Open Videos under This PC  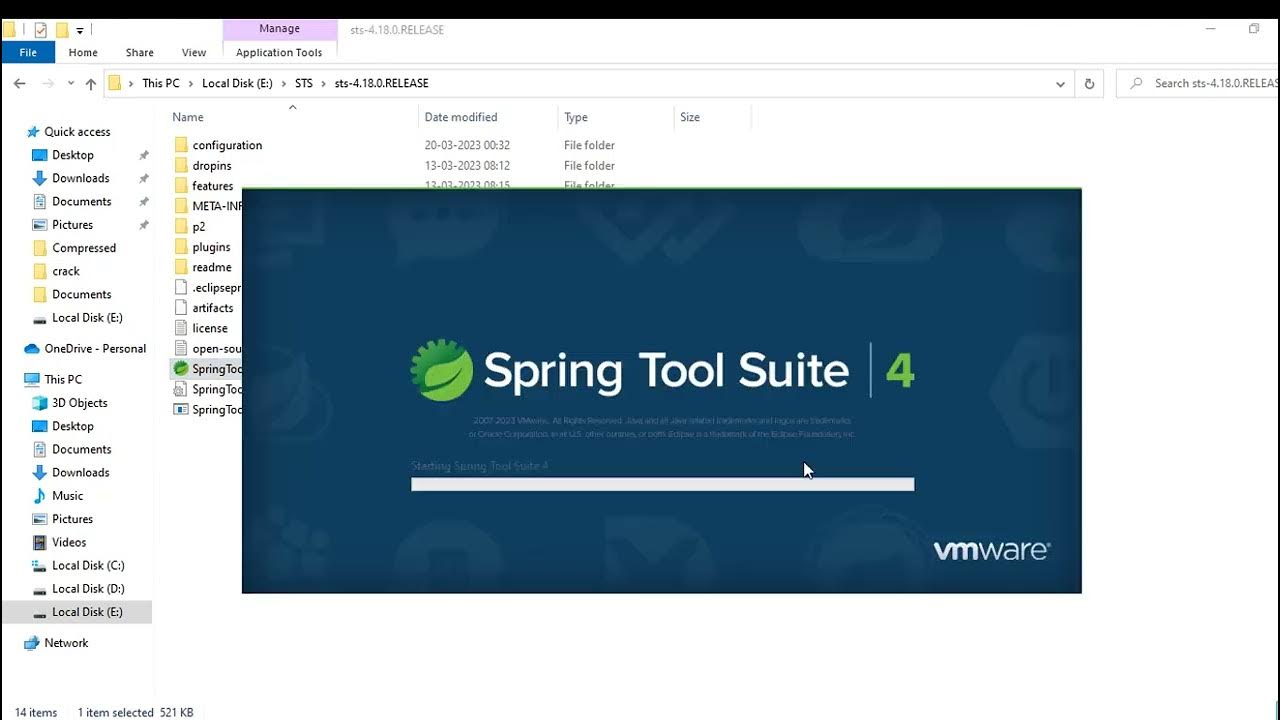[x=69, y=542]
